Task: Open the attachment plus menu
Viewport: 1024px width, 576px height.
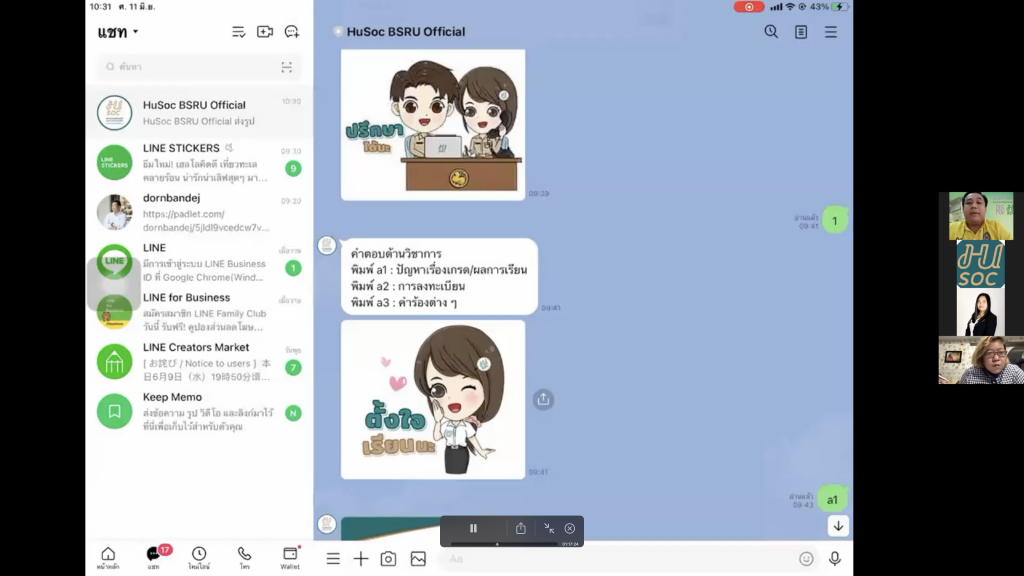Action: point(360,558)
